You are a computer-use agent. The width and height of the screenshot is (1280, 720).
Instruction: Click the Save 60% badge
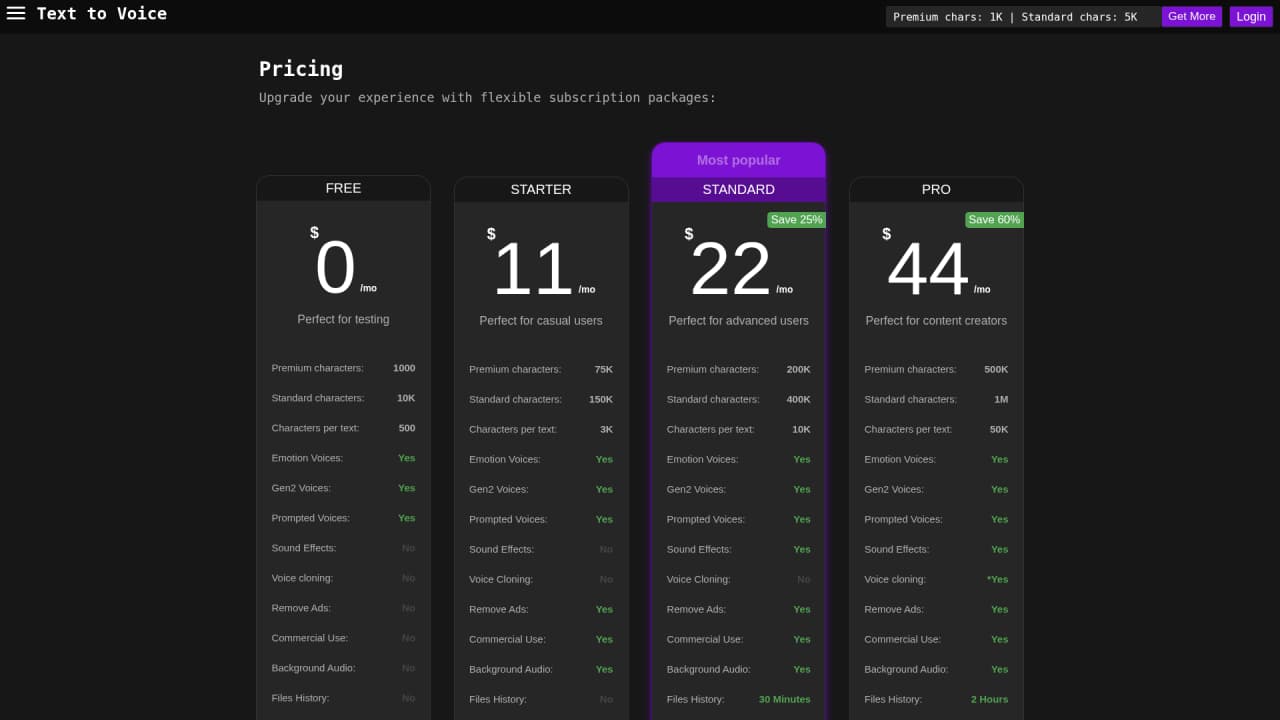[x=994, y=220]
